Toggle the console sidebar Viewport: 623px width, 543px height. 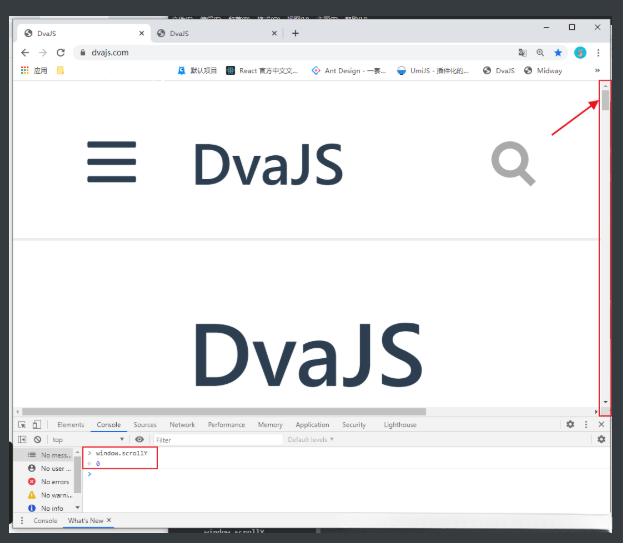click(22, 439)
